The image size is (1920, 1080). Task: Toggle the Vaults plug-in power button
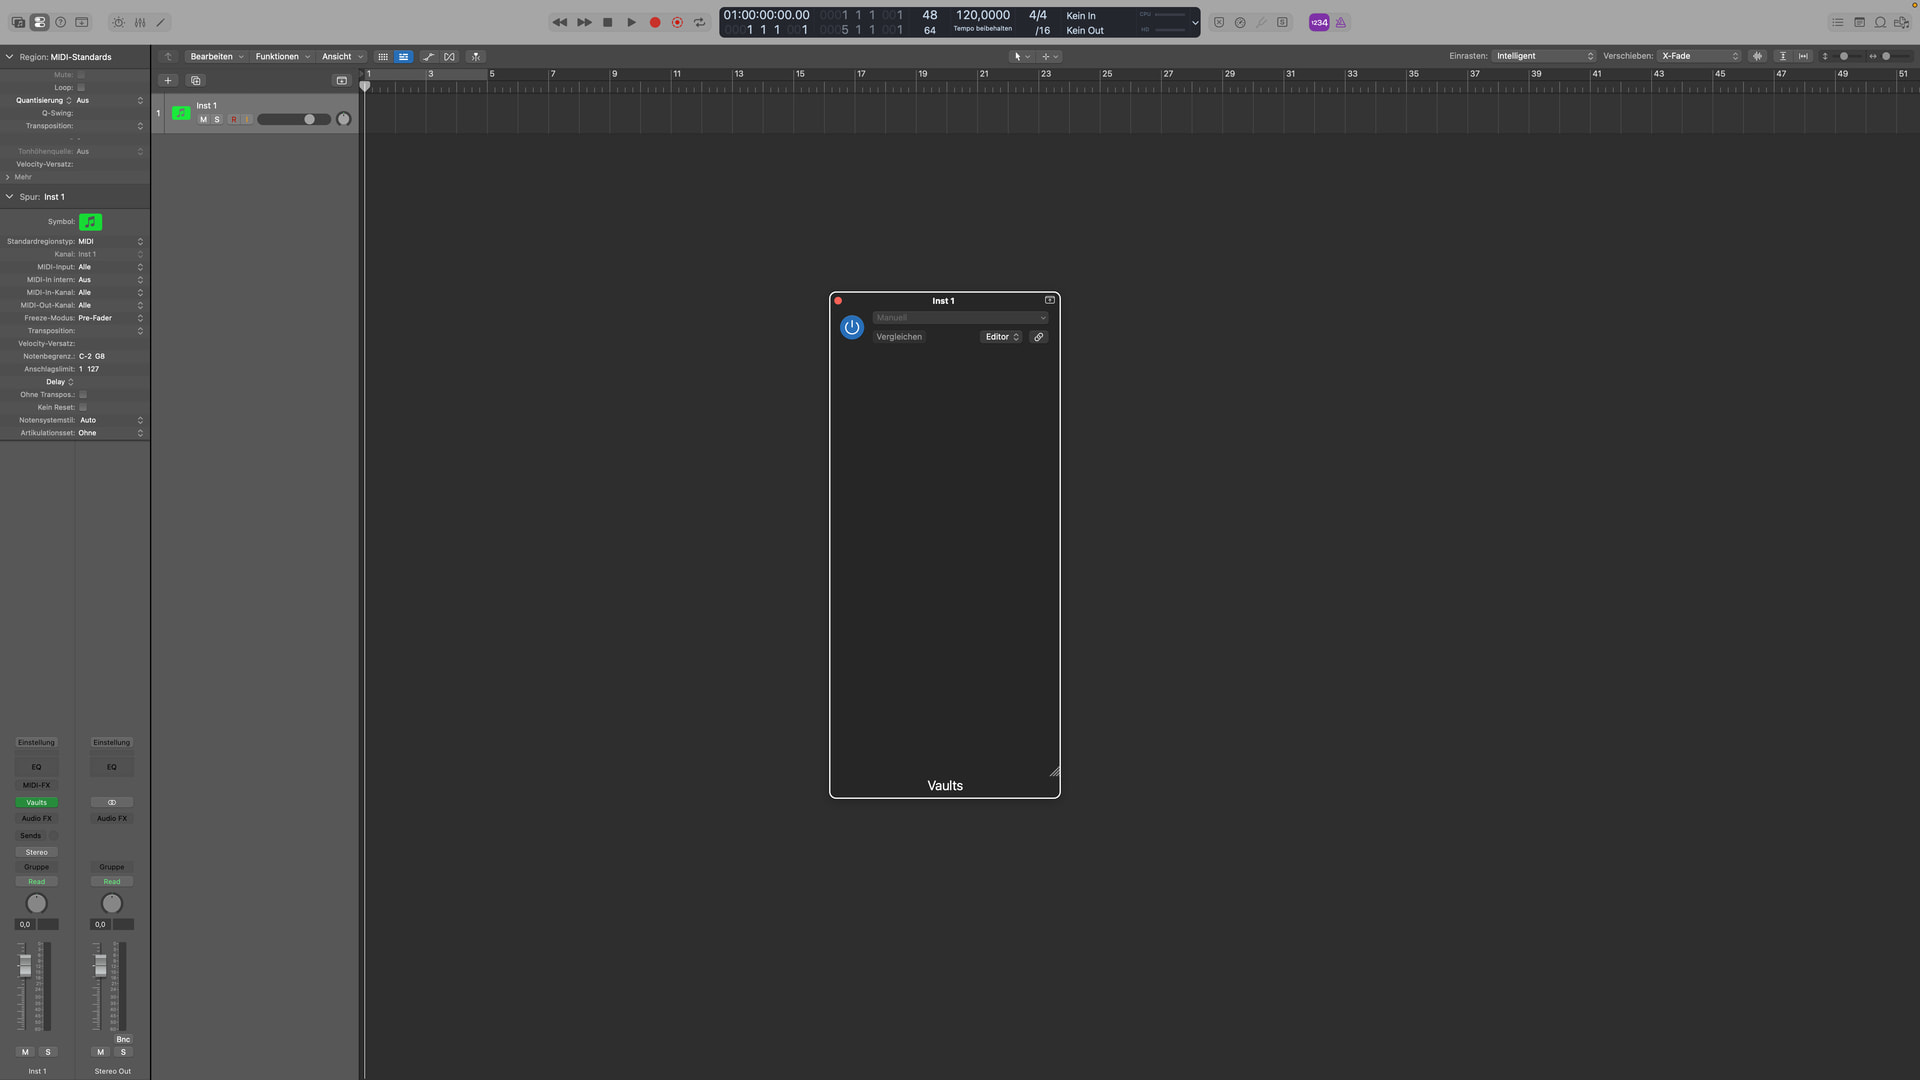point(852,327)
